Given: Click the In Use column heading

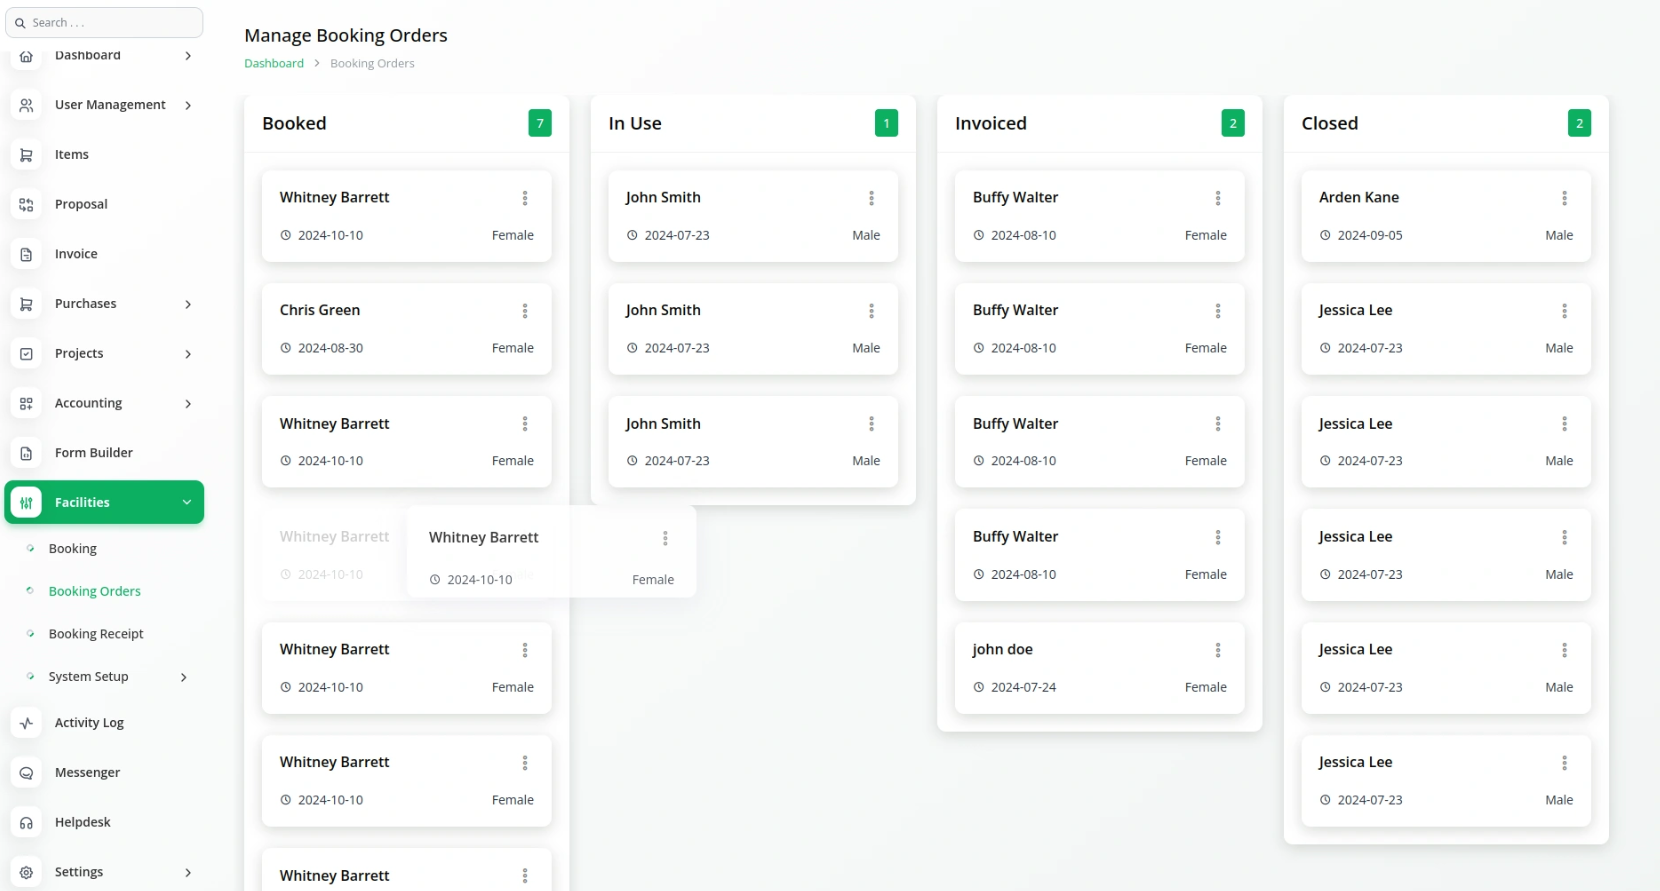Looking at the screenshot, I should pos(635,123).
